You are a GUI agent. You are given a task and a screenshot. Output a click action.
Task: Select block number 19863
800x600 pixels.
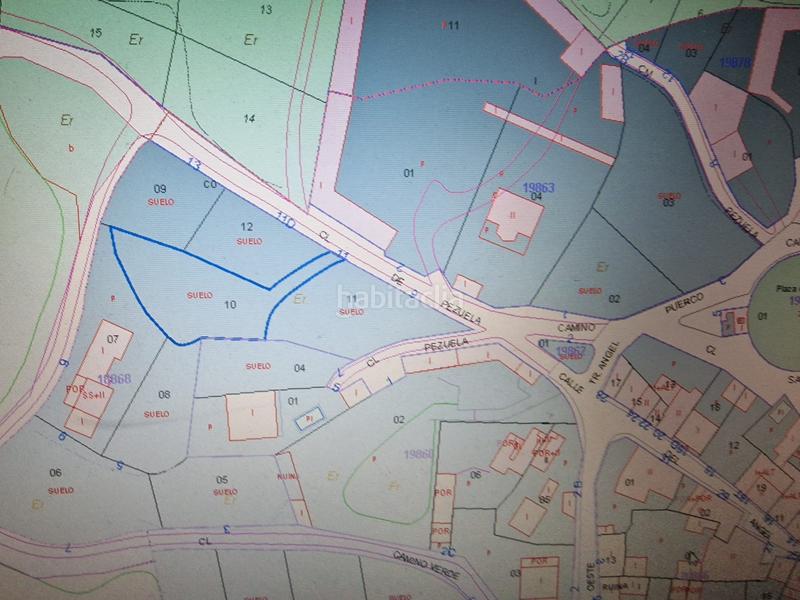click(x=539, y=187)
